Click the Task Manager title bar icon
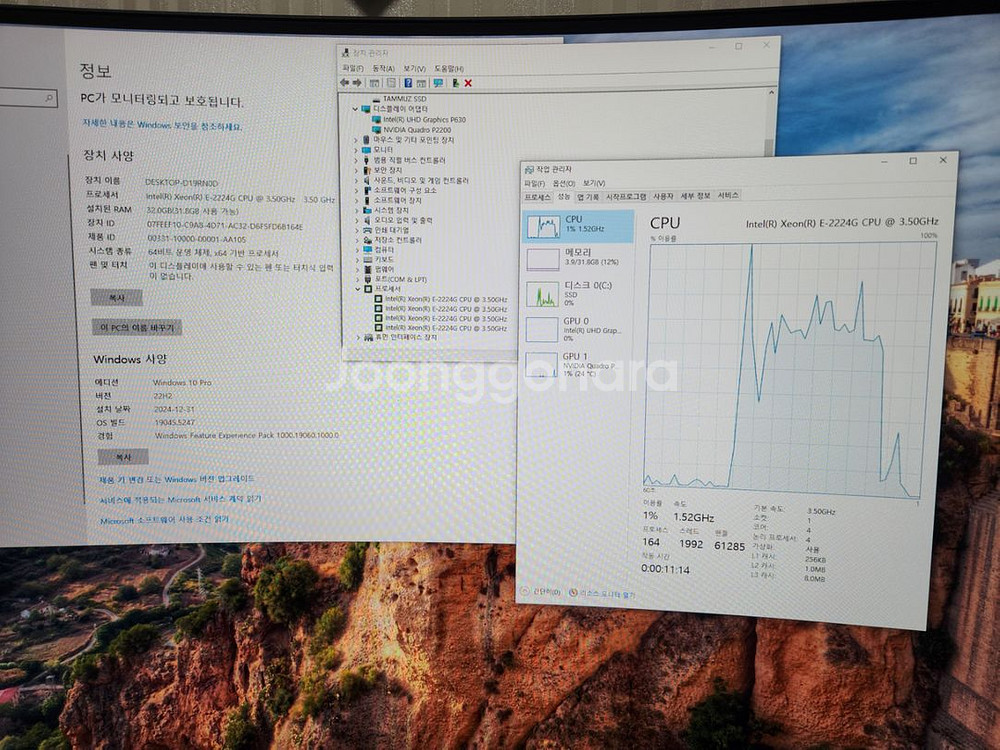This screenshot has width=1000, height=750. (529, 170)
